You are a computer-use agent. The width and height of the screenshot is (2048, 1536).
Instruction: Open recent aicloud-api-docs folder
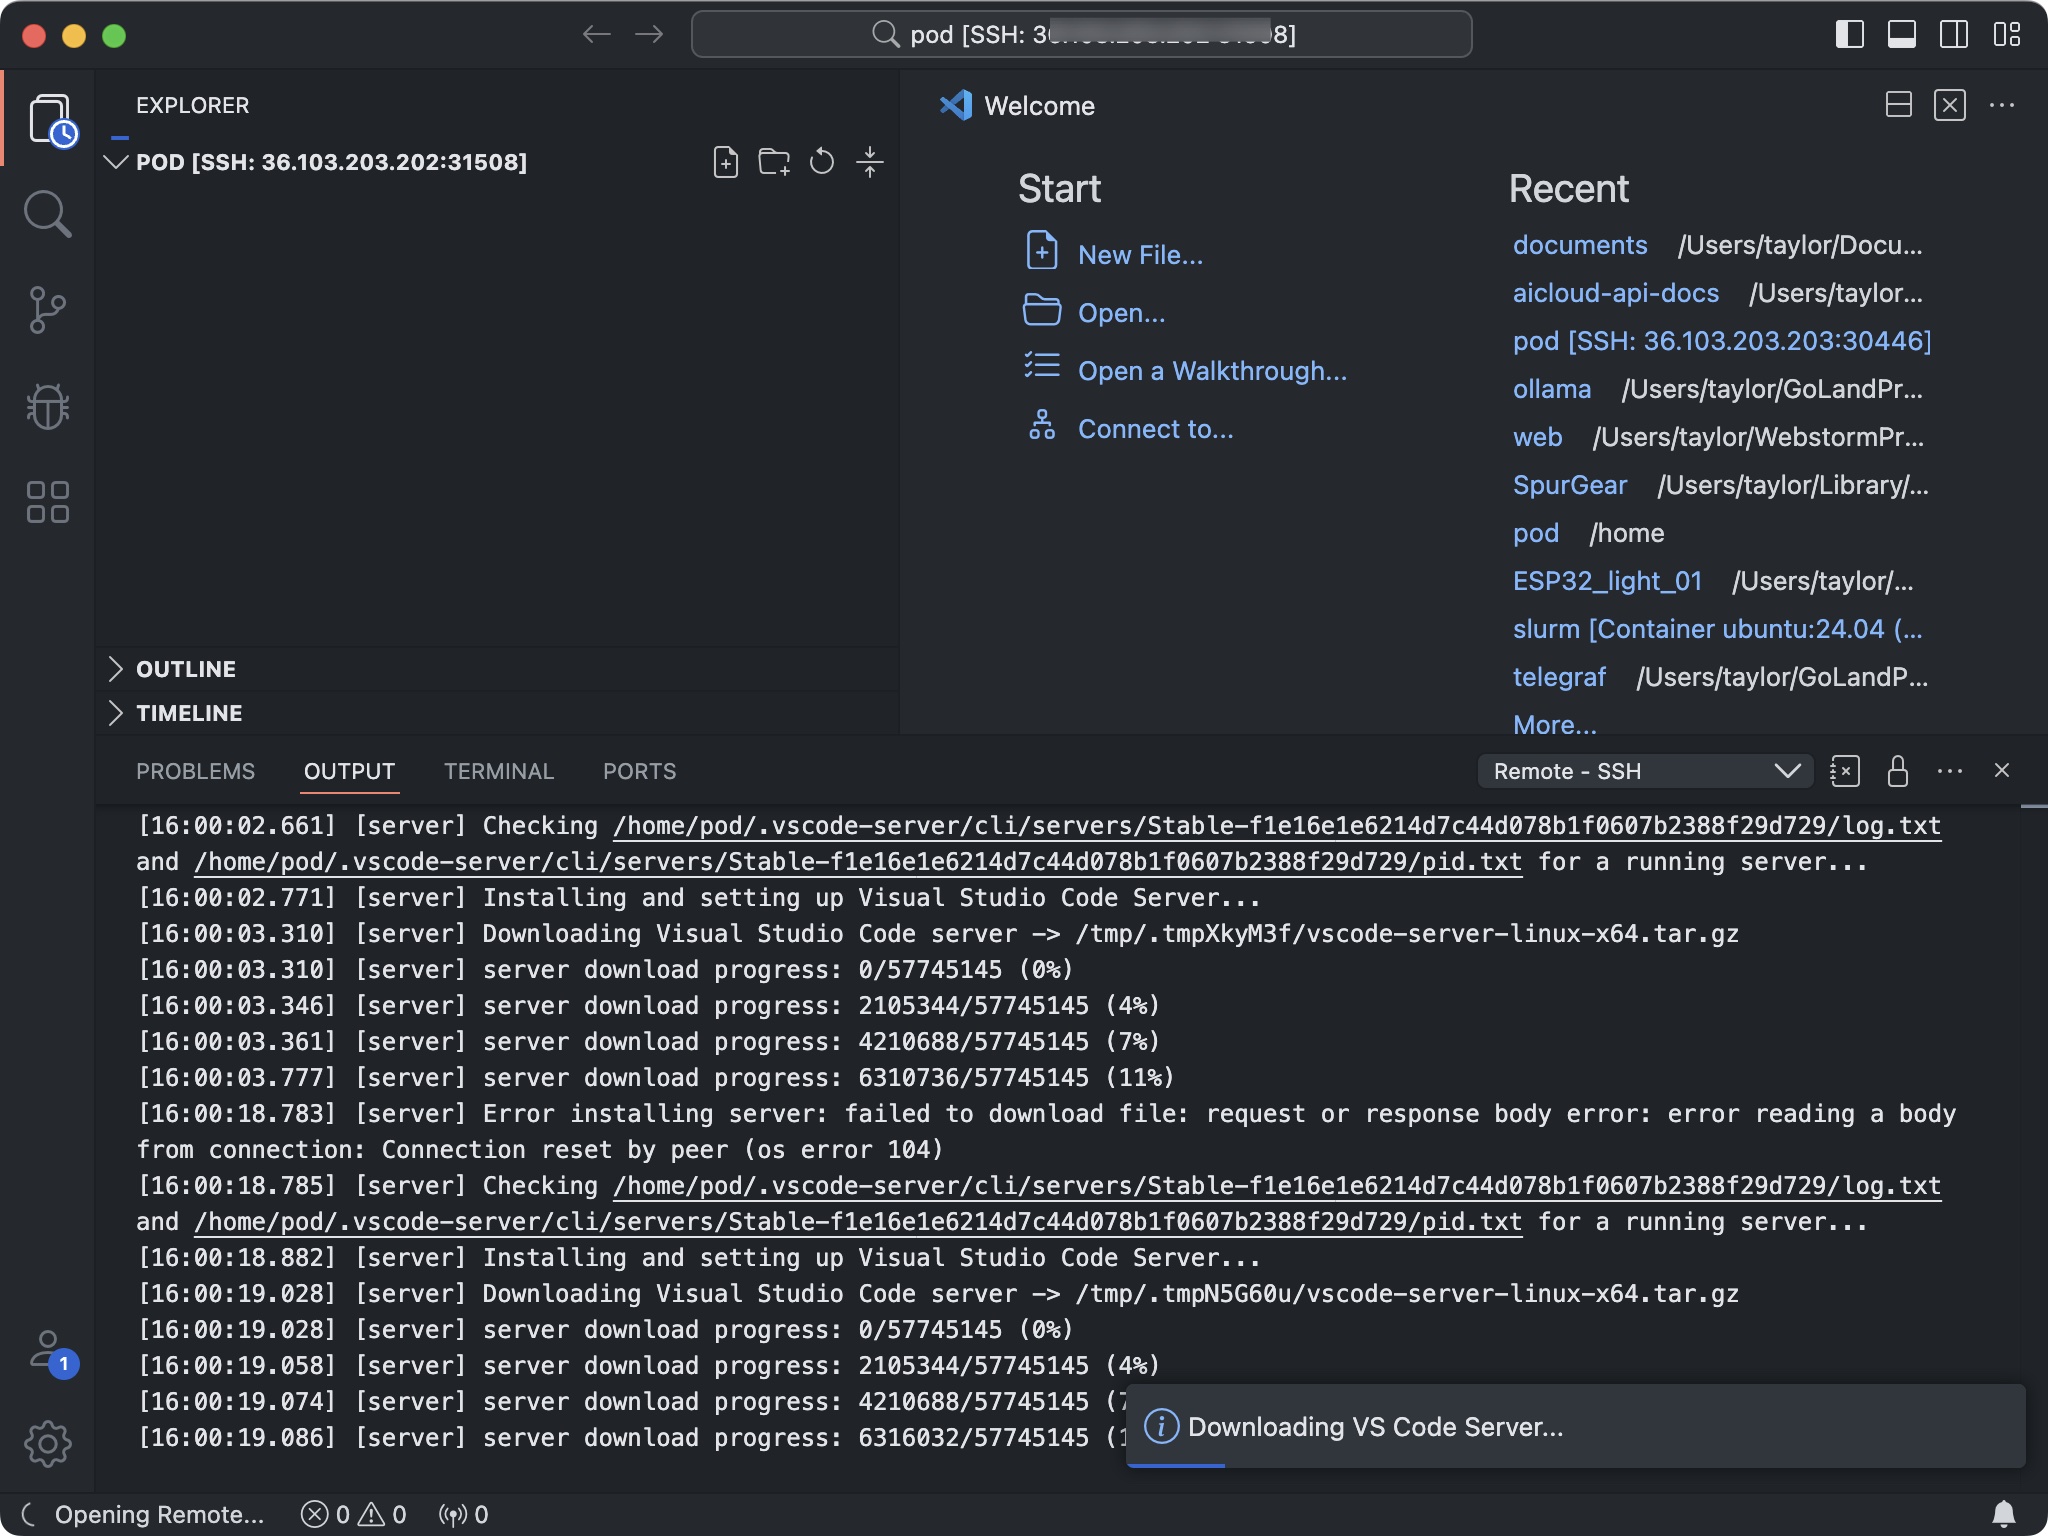pos(1616,293)
